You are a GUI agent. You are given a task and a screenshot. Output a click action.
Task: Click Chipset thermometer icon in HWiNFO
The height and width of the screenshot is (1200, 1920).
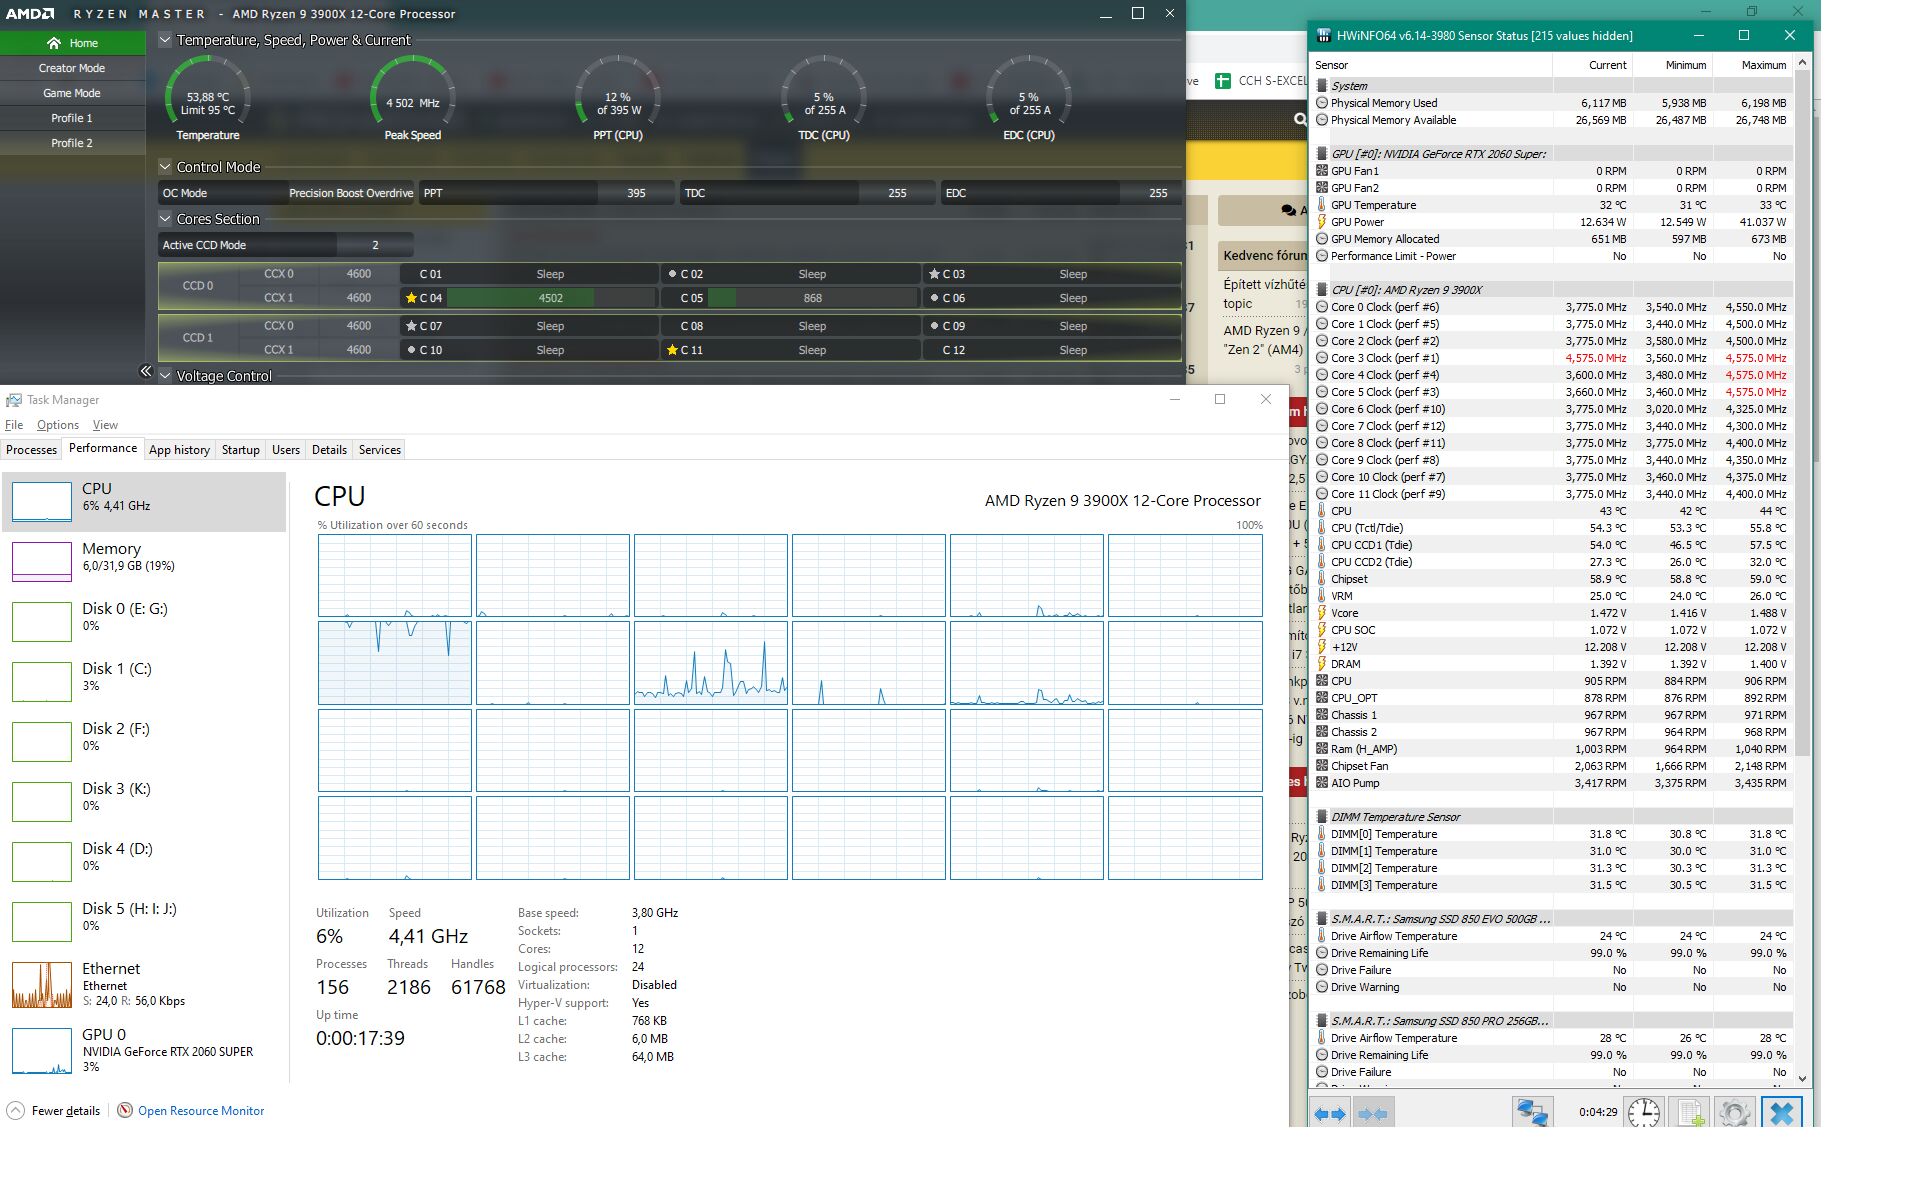coord(1322,579)
